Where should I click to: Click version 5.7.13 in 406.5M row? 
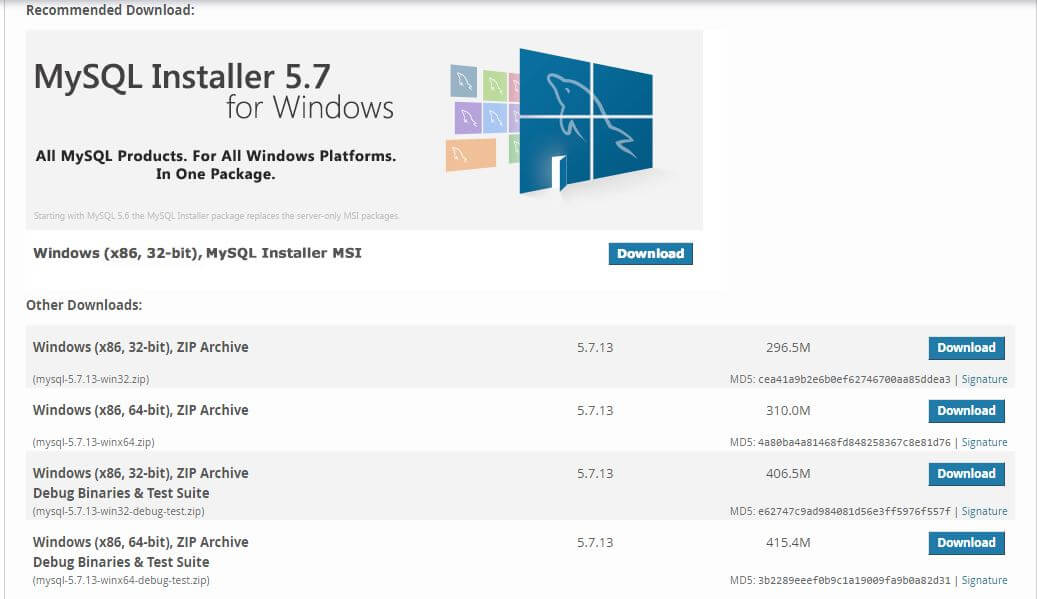[595, 473]
